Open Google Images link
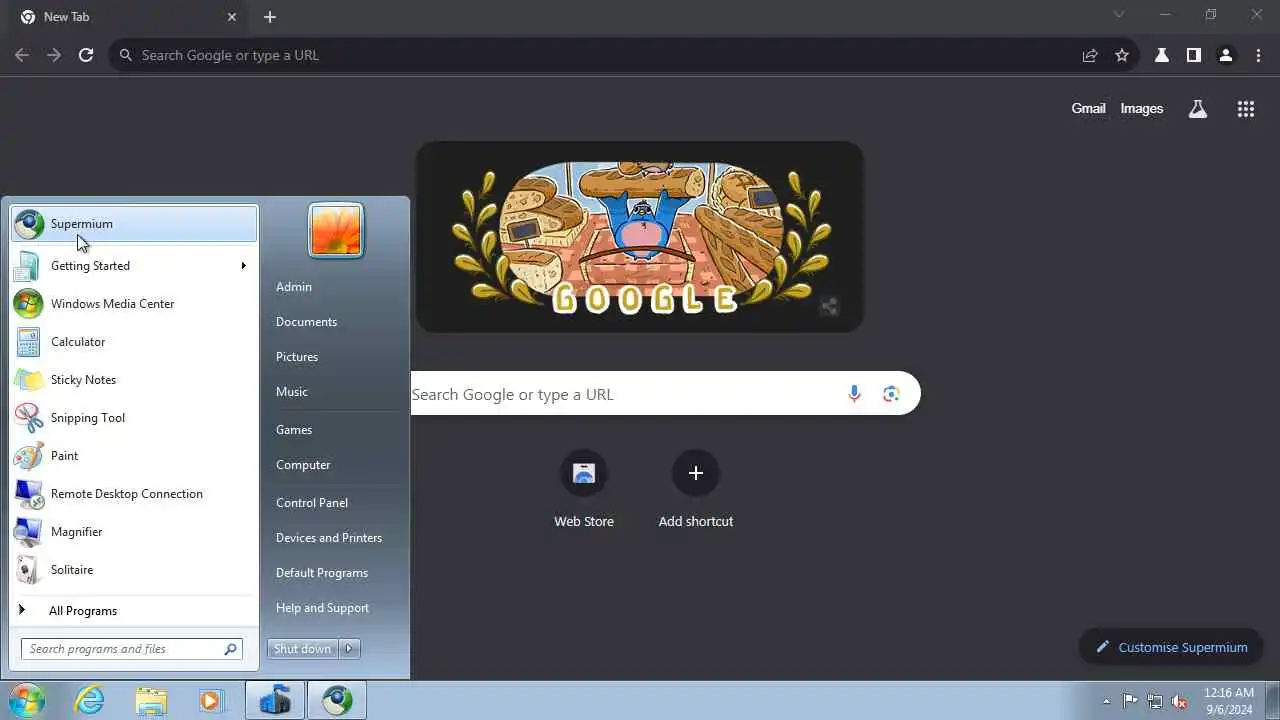 click(1142, 109)
